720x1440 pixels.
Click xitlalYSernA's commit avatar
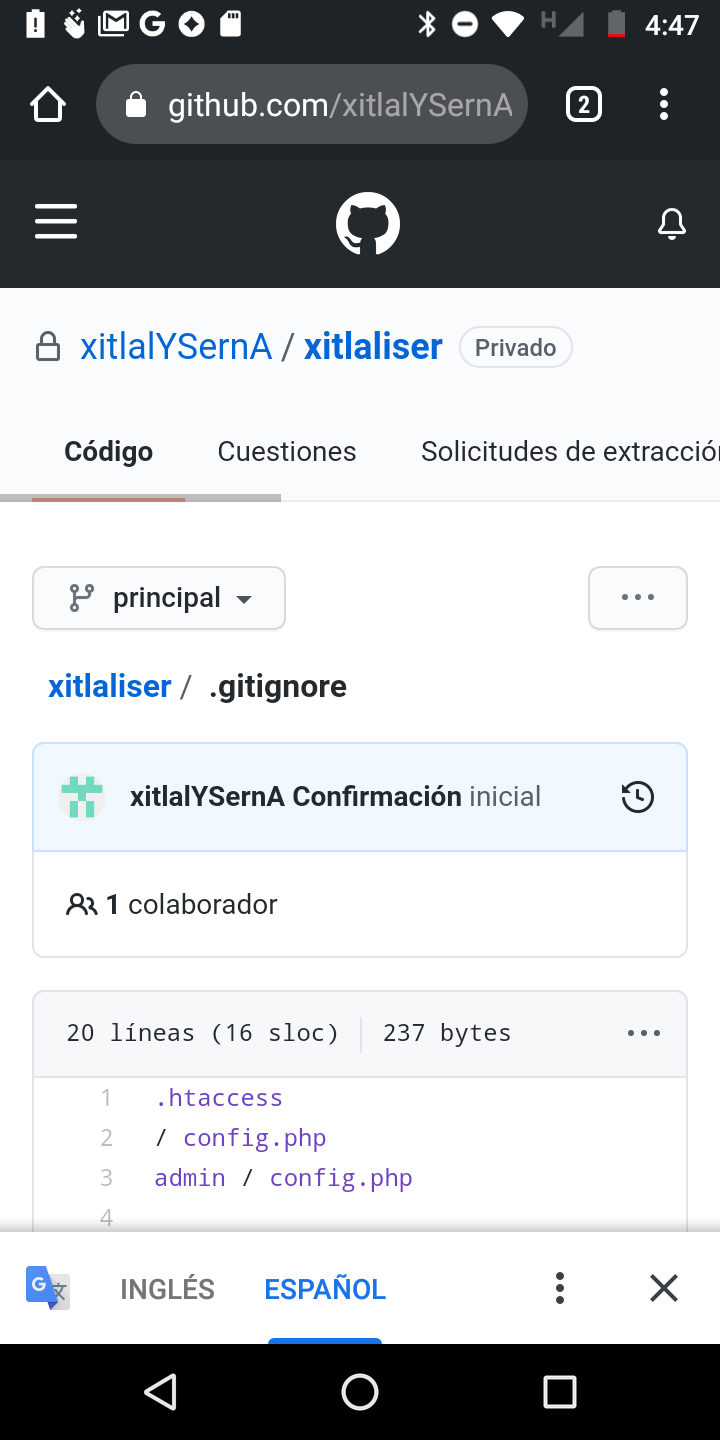click(x=81, y=797)
